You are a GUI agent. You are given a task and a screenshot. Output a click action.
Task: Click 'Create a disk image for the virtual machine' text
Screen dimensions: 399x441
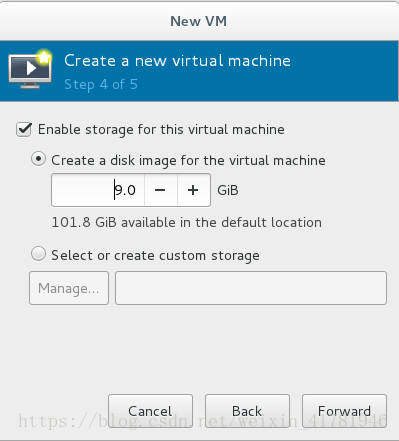pos(188,161)
